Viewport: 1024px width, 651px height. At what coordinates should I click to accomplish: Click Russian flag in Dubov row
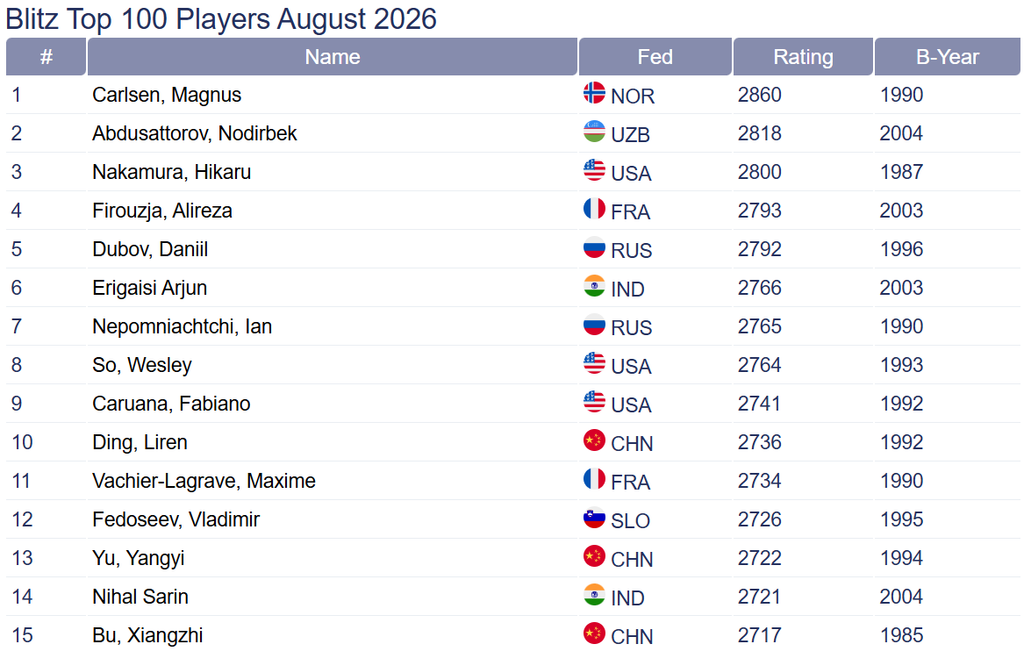pyautogui.click(x=594, y=247)
